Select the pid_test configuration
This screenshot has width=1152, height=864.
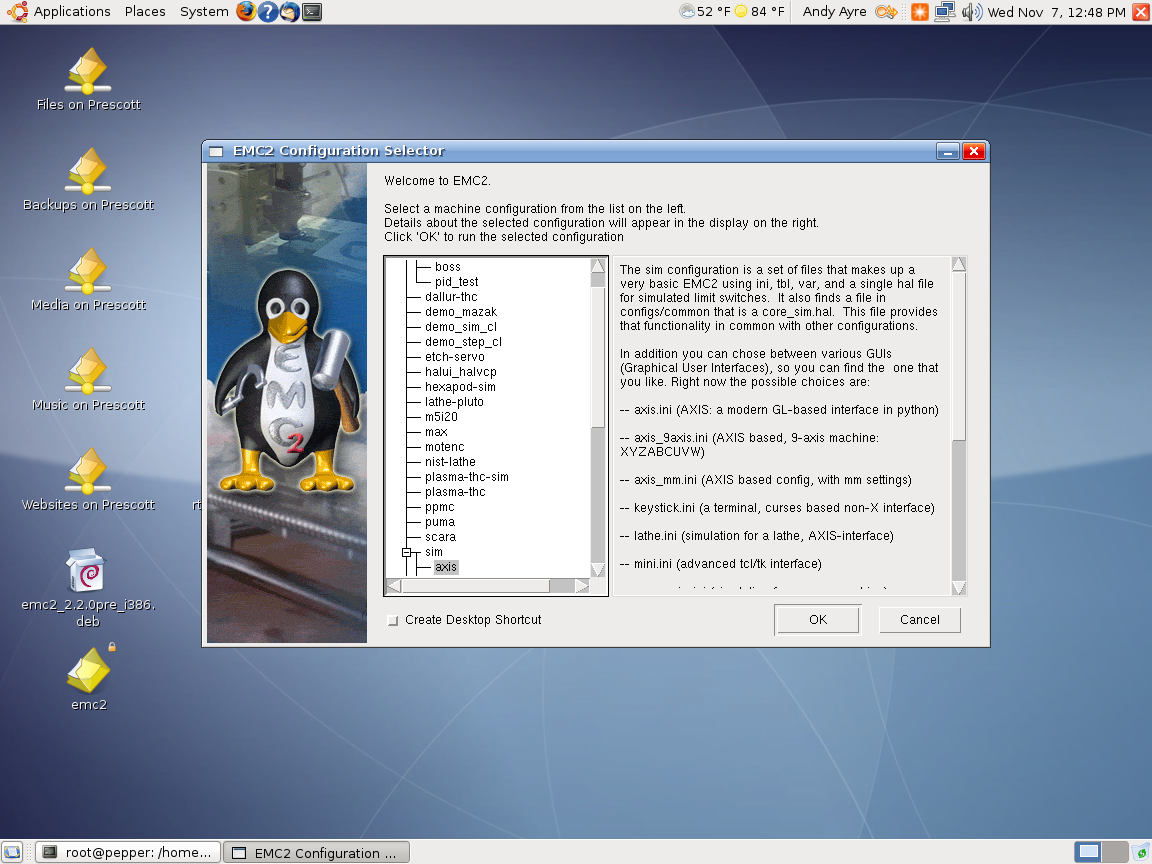coord(456,282)
